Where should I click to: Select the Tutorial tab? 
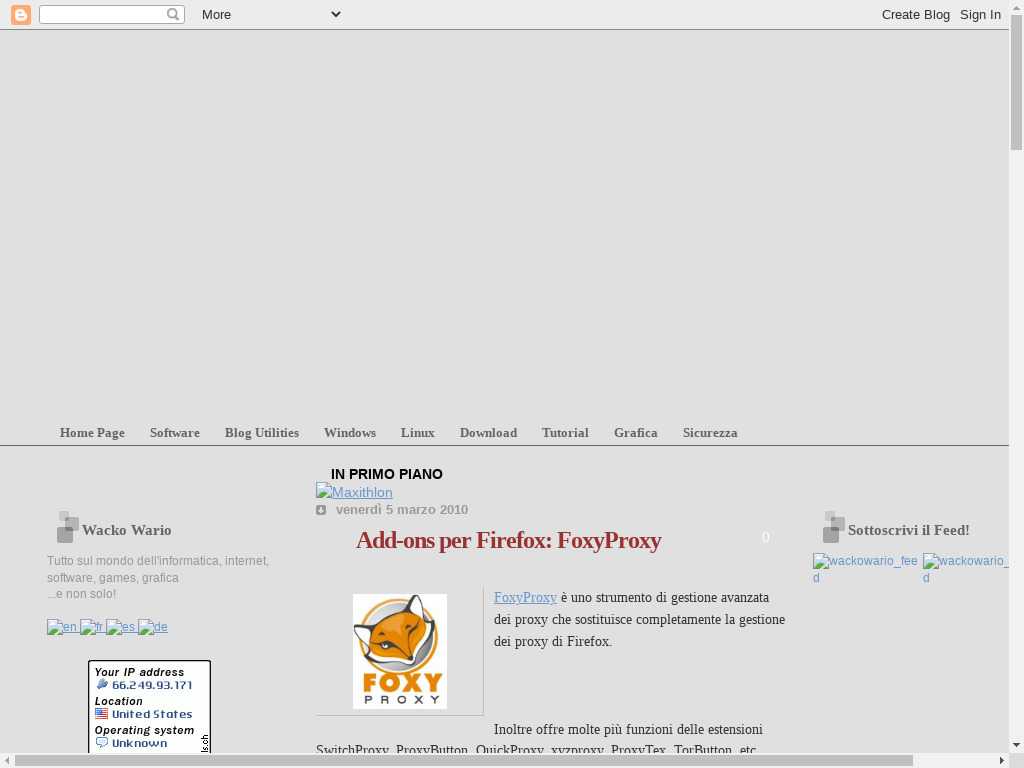[x=566, y=432]
